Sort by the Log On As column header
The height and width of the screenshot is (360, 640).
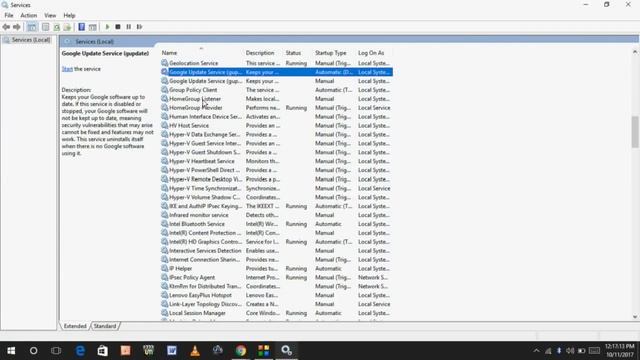[371, 53]
